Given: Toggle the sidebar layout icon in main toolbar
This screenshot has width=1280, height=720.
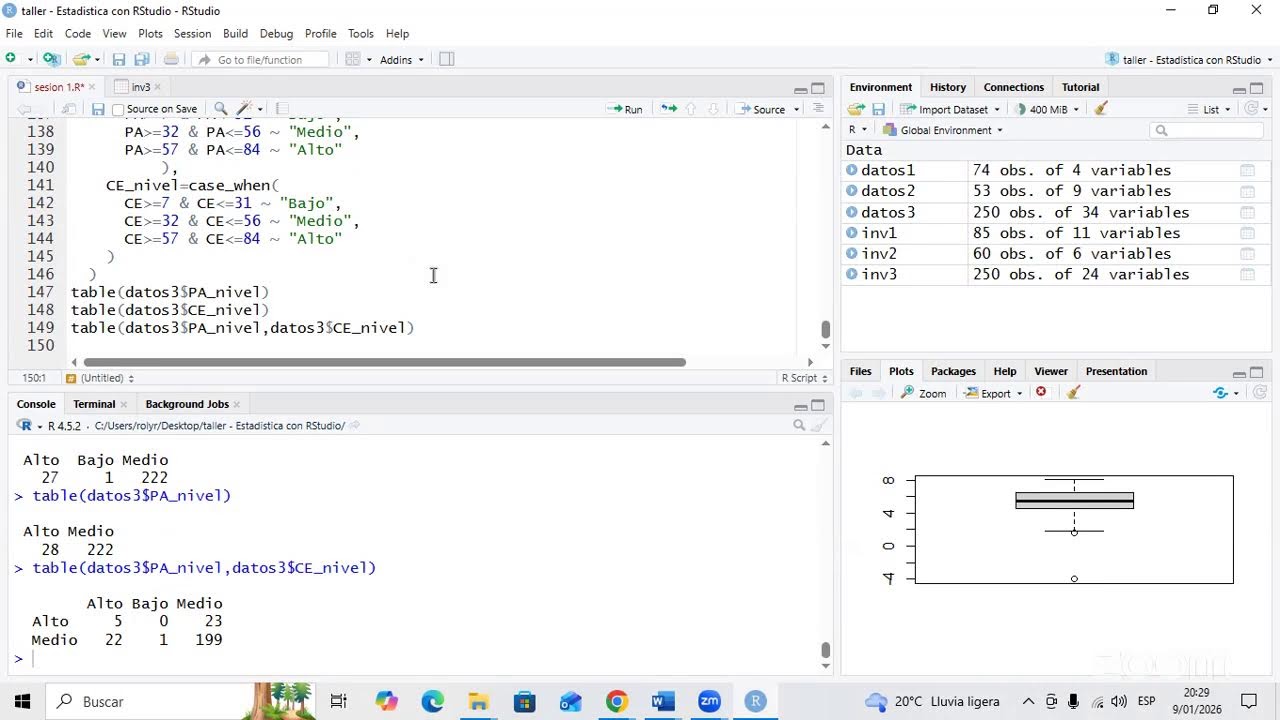Looking at the screenshot, I should click(447, 59).
